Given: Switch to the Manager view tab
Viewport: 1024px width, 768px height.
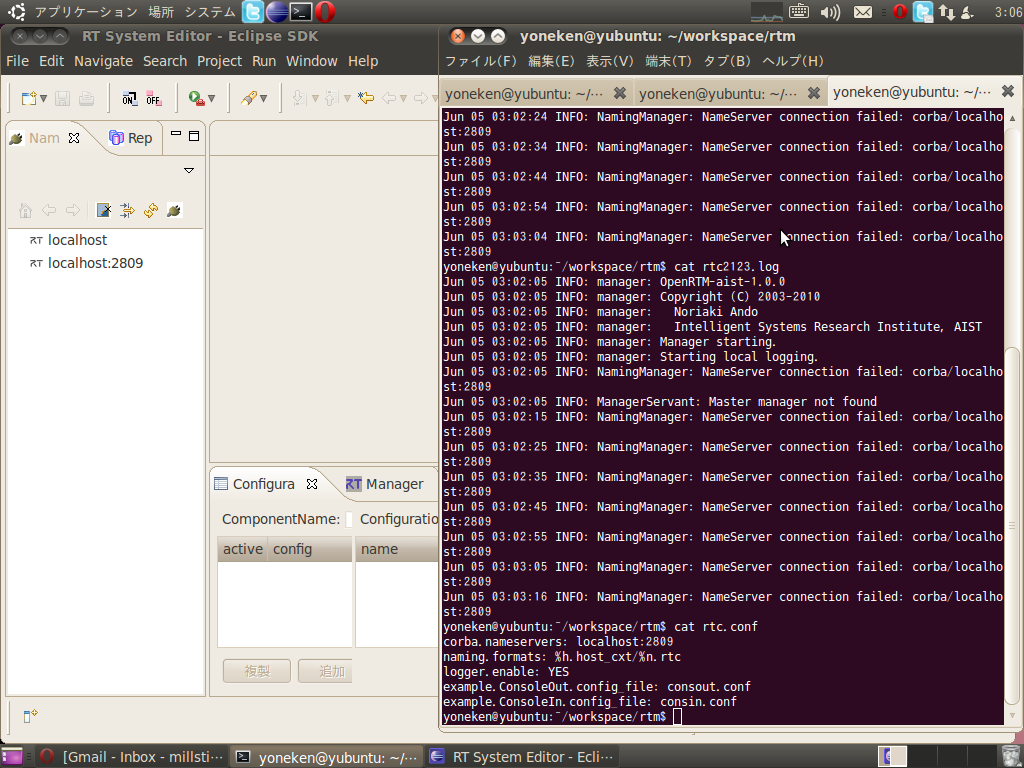Looking at the screenshot, I should click(385, 484).
